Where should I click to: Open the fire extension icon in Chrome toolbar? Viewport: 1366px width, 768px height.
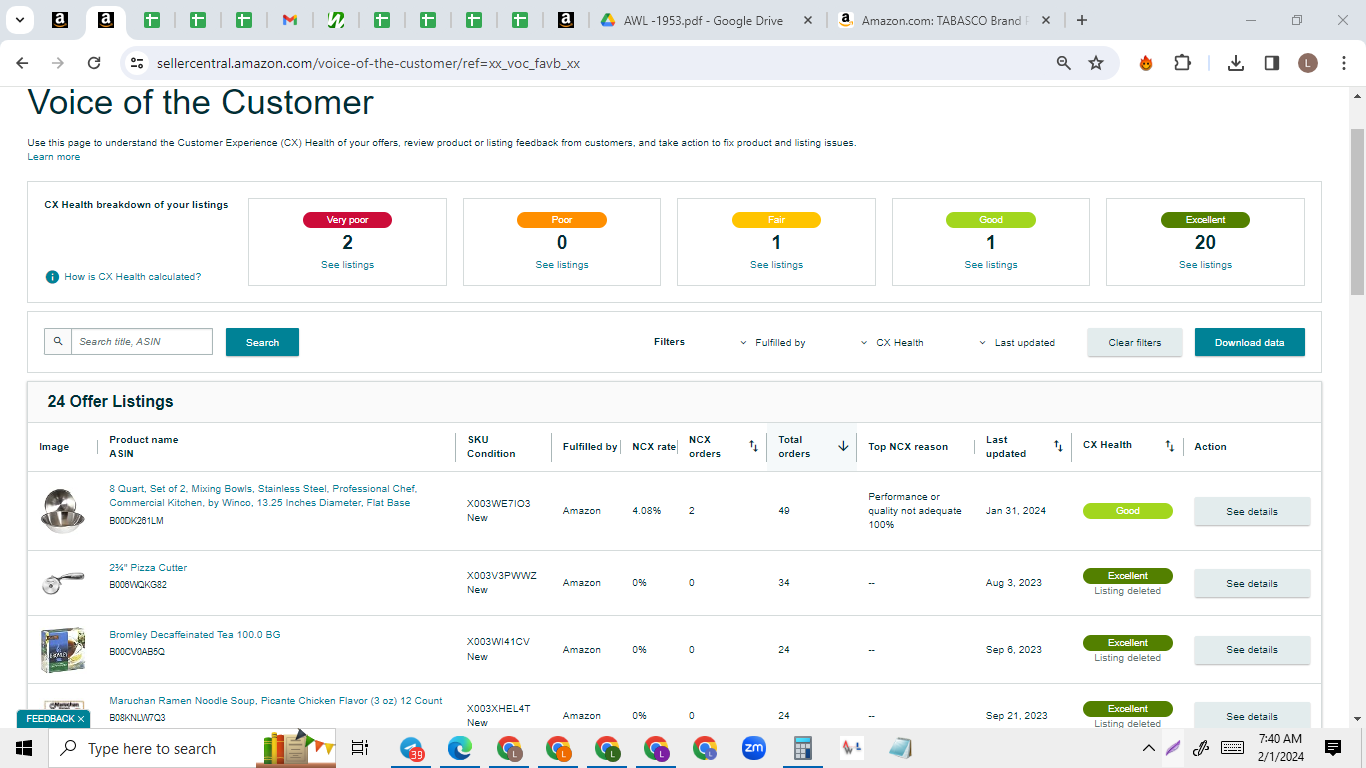pos(1146,63)
